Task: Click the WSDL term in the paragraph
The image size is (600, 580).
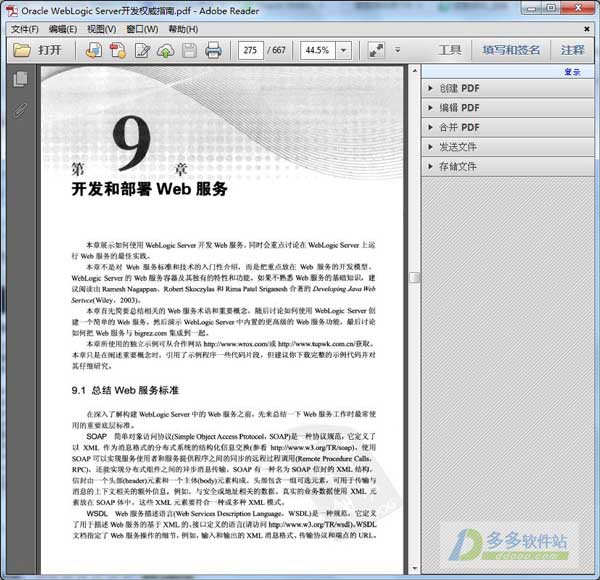Action: [97, 513]
